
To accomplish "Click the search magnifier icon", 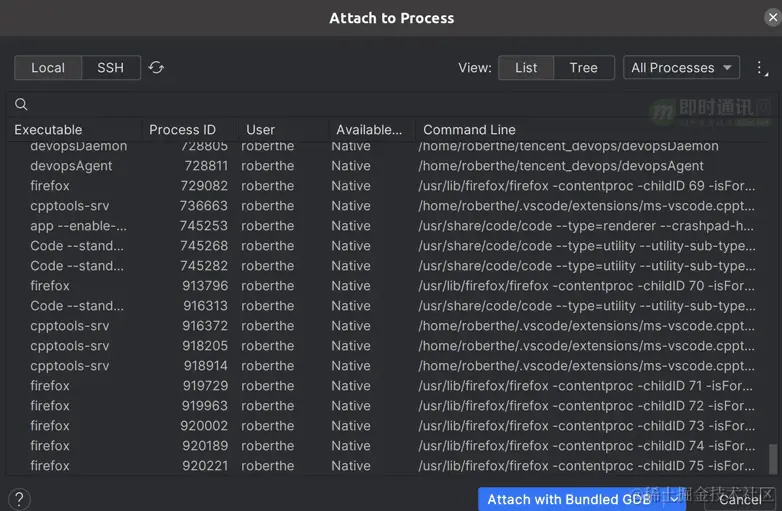I will [21, 104].
